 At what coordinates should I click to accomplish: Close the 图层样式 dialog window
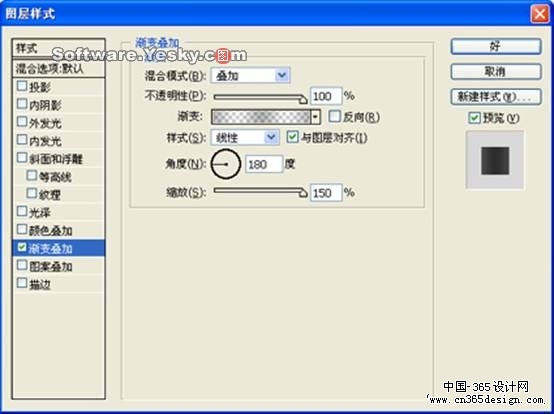pos(540,14)
